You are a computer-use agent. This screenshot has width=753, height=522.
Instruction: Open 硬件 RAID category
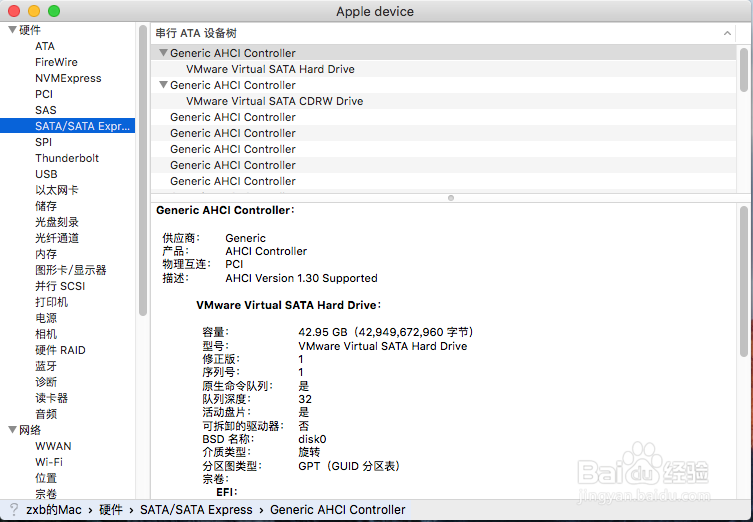[60, 350]
